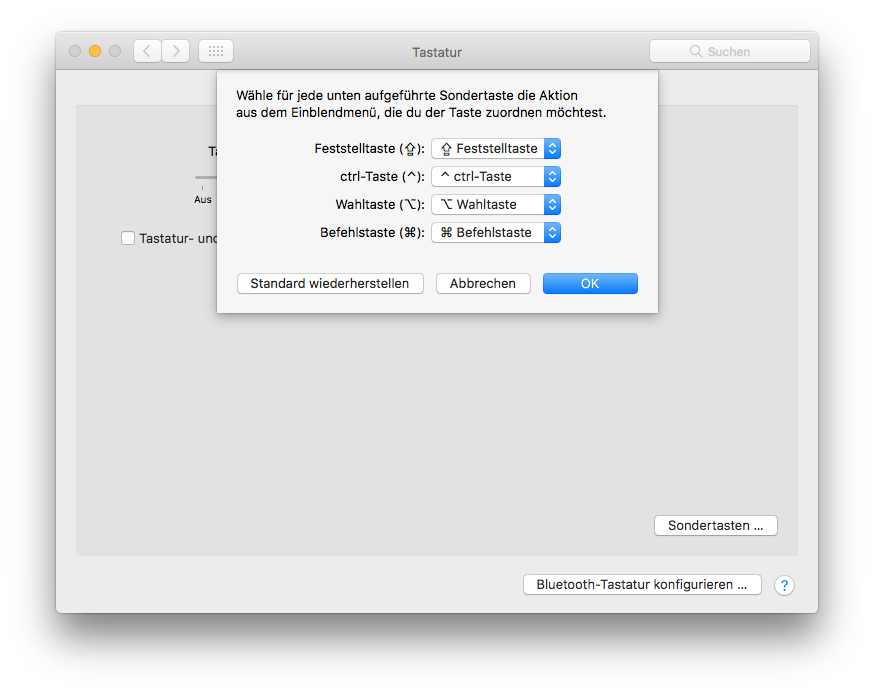This screenshot has height=693, width=874.
Task: Click the Aus slider label
Action: (203, 200)
